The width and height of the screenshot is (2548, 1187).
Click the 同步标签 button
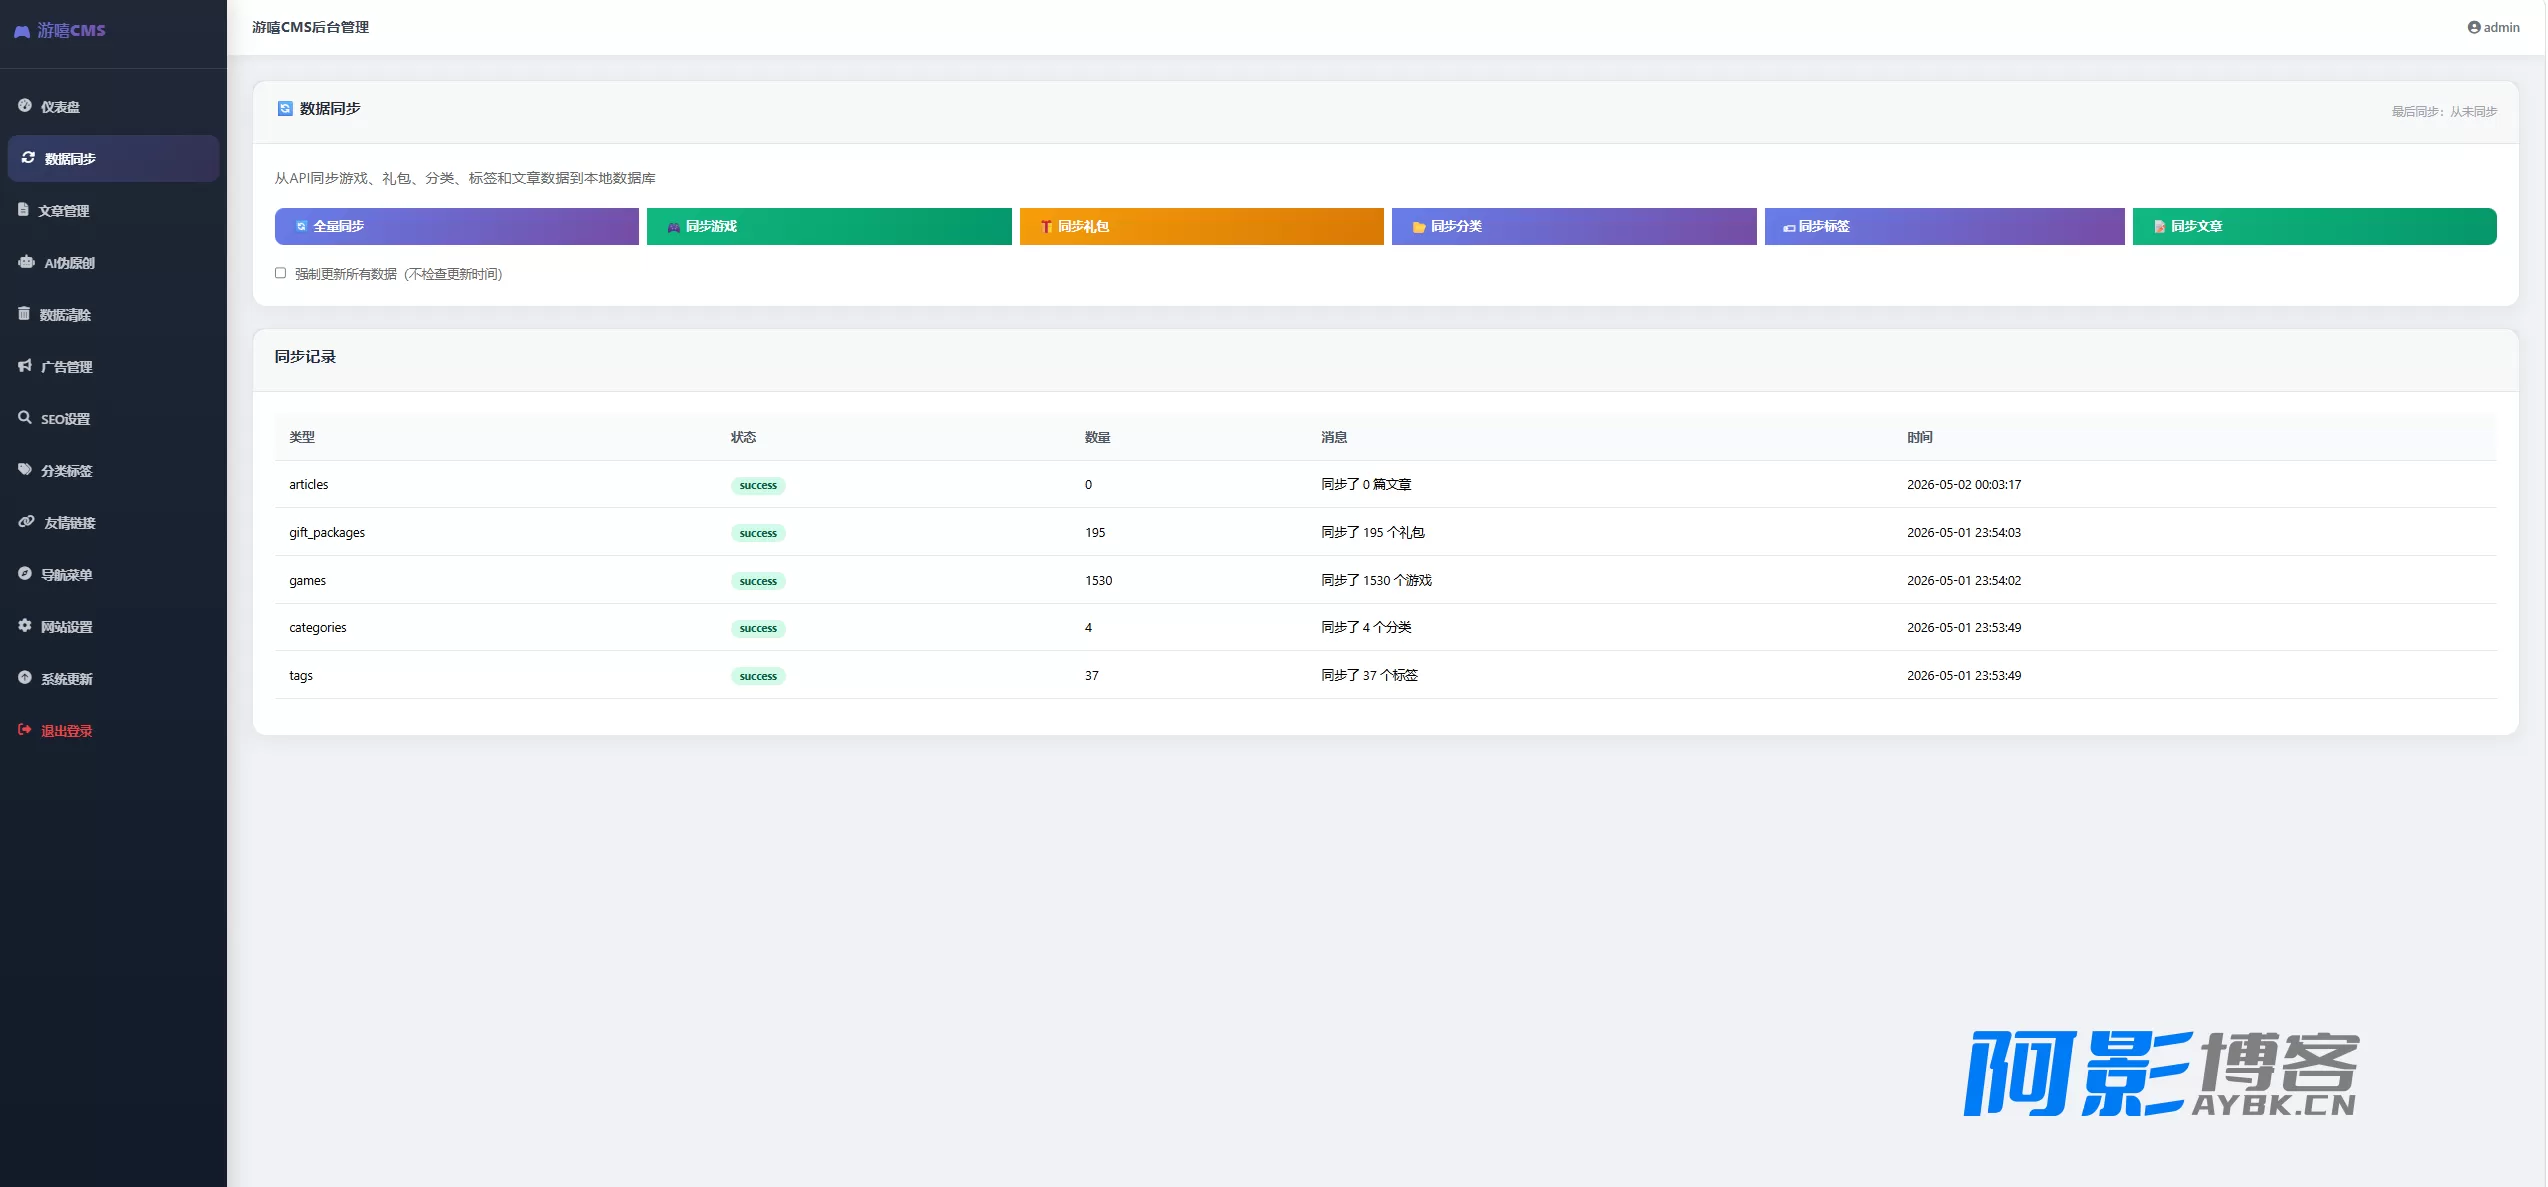[x=1945, y=226]
